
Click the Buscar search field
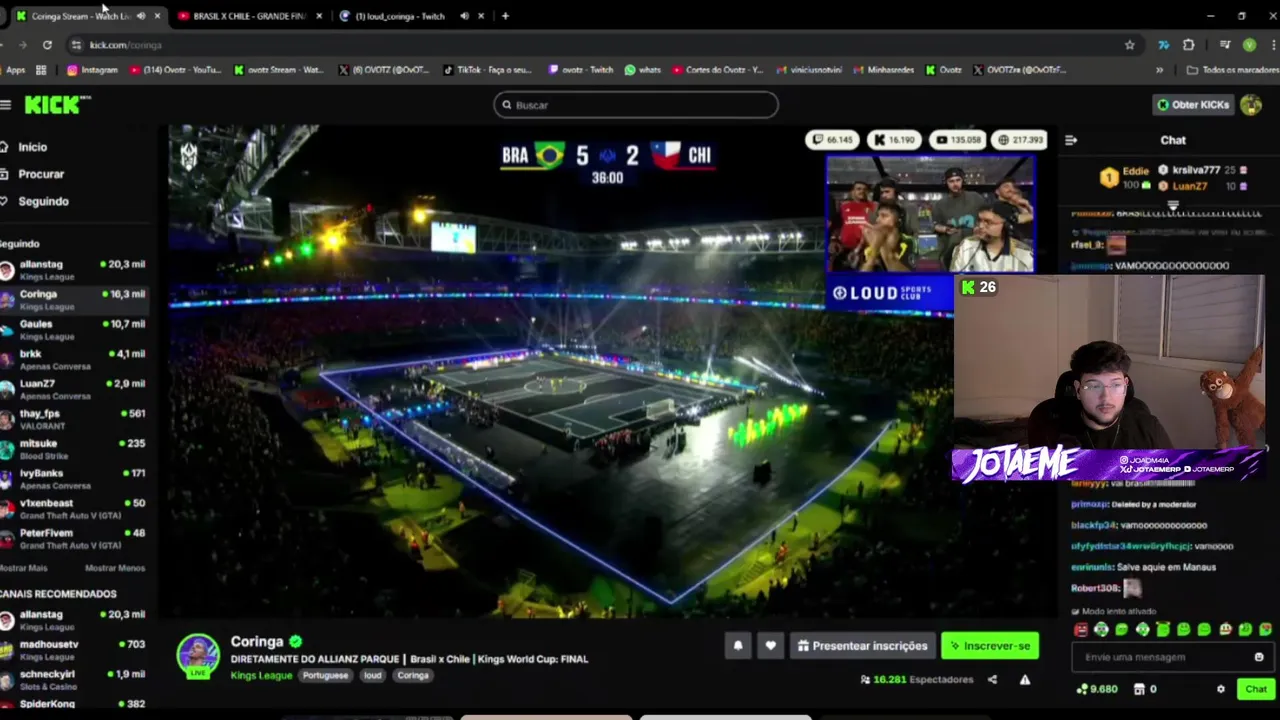(636, 105)
